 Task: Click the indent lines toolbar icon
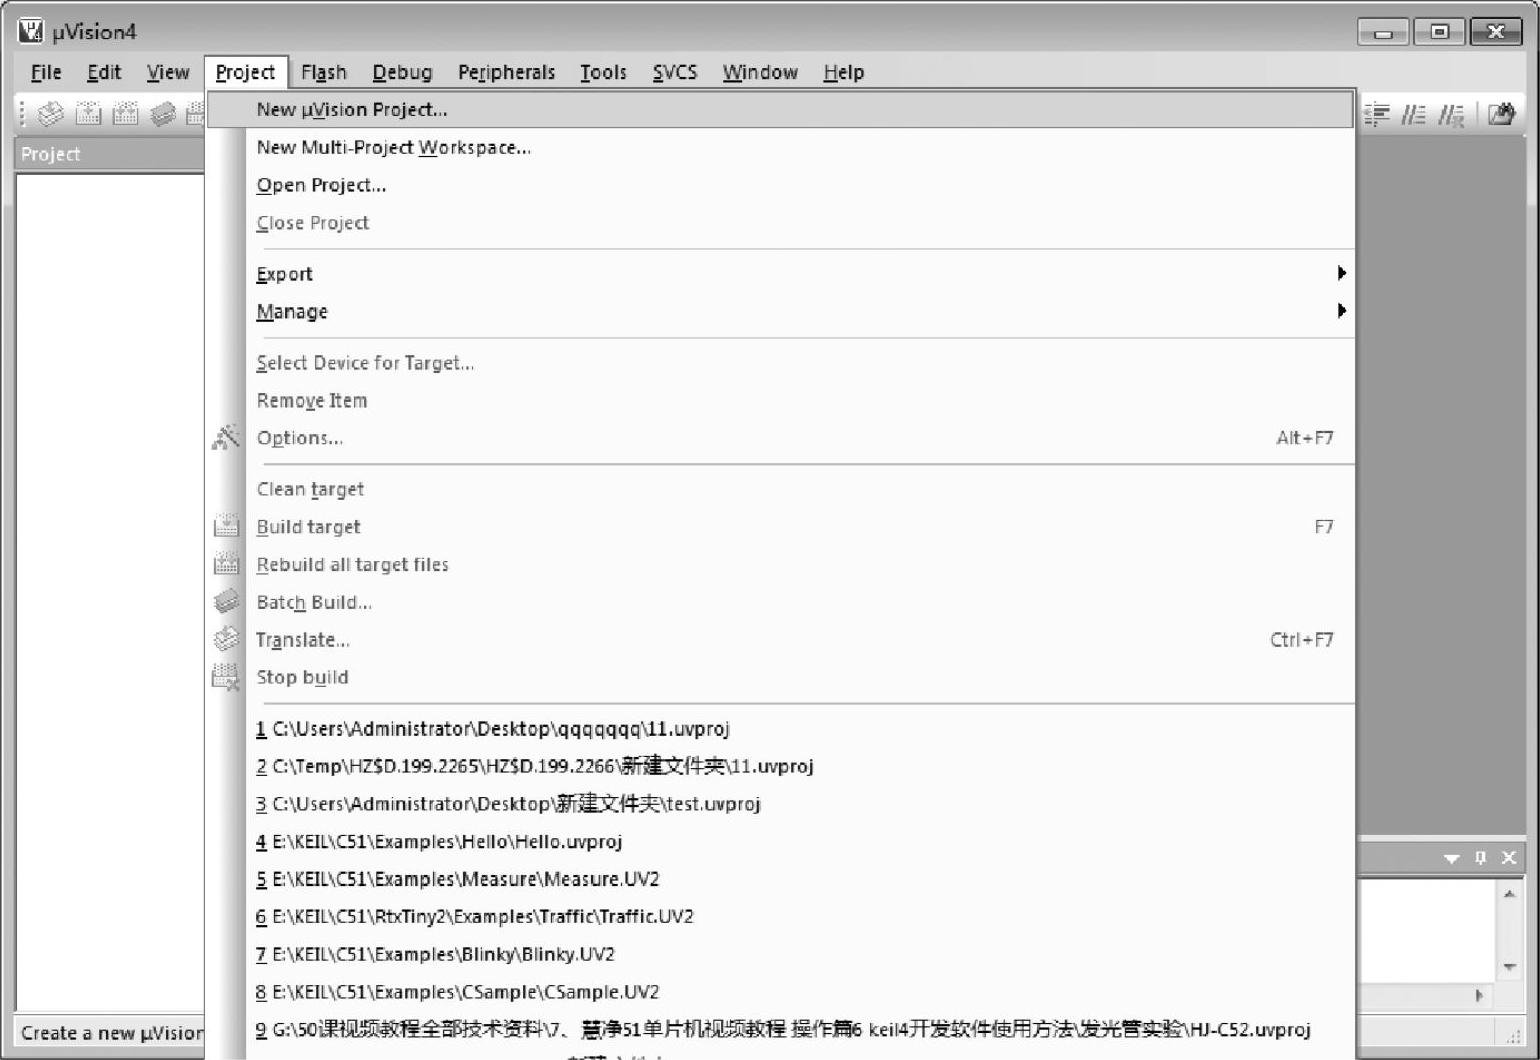point(1377,115)
